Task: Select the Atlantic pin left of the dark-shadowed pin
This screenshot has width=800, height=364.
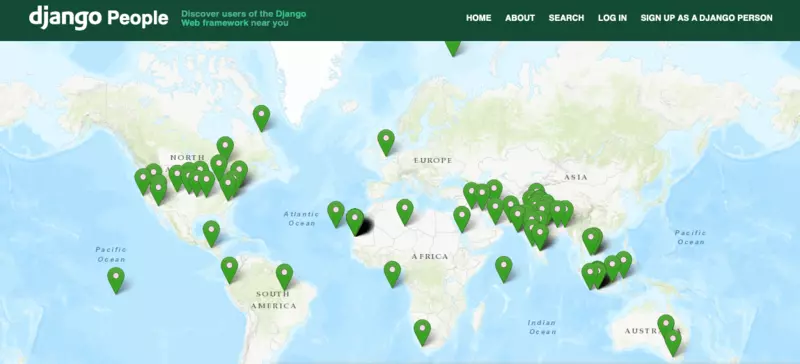Action: tap(336, 213)
